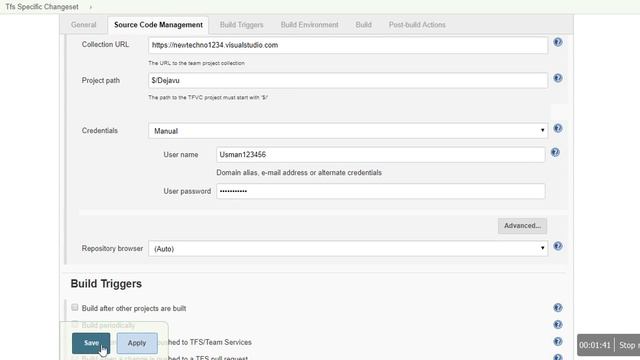The height and width of the screenshot is (360, 640).
Task: Click the Build Triggers section heading
Action: 106,284
